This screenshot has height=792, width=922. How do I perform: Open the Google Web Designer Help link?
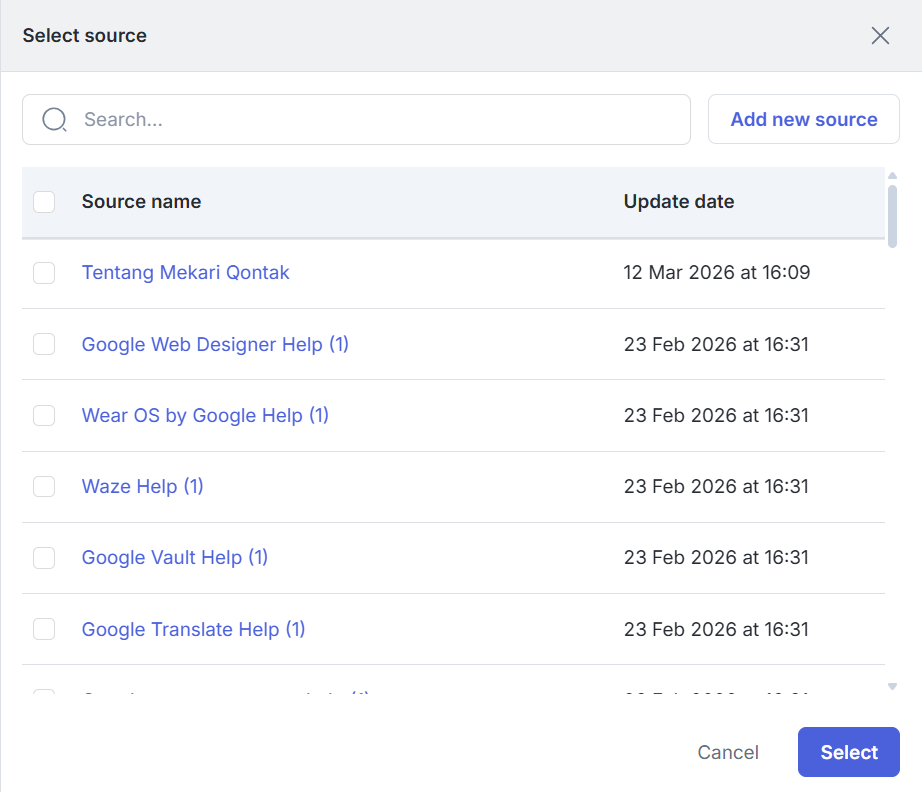click(x=215, y=344)
